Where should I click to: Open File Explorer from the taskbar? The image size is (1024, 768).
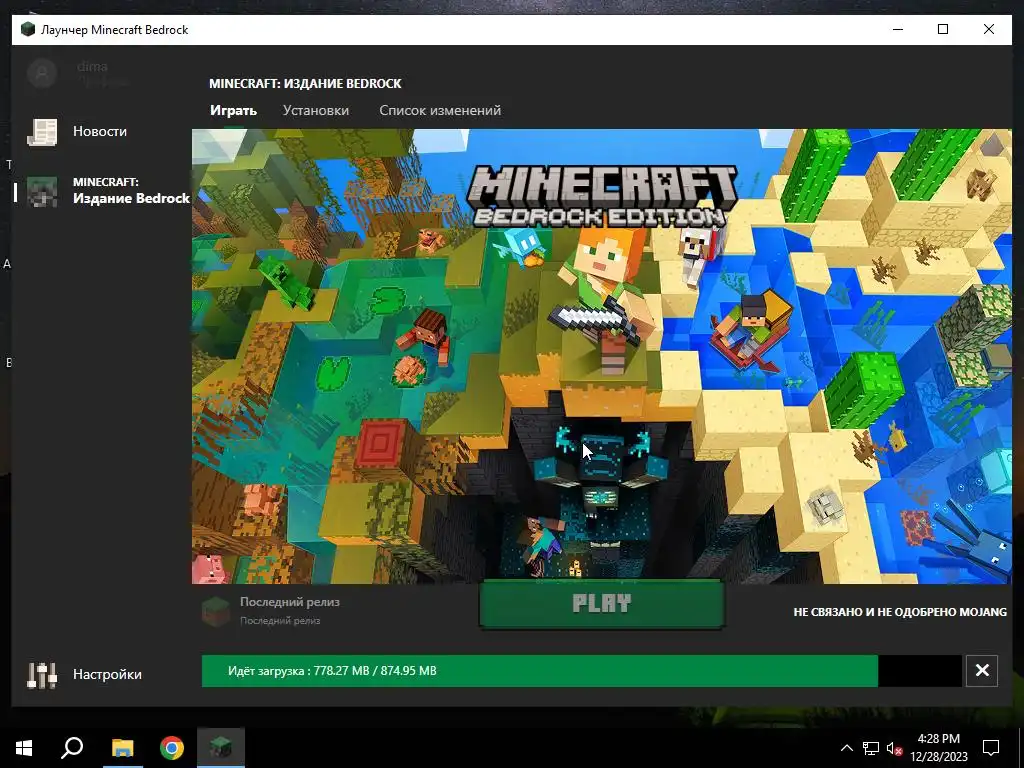coord(122,748)
